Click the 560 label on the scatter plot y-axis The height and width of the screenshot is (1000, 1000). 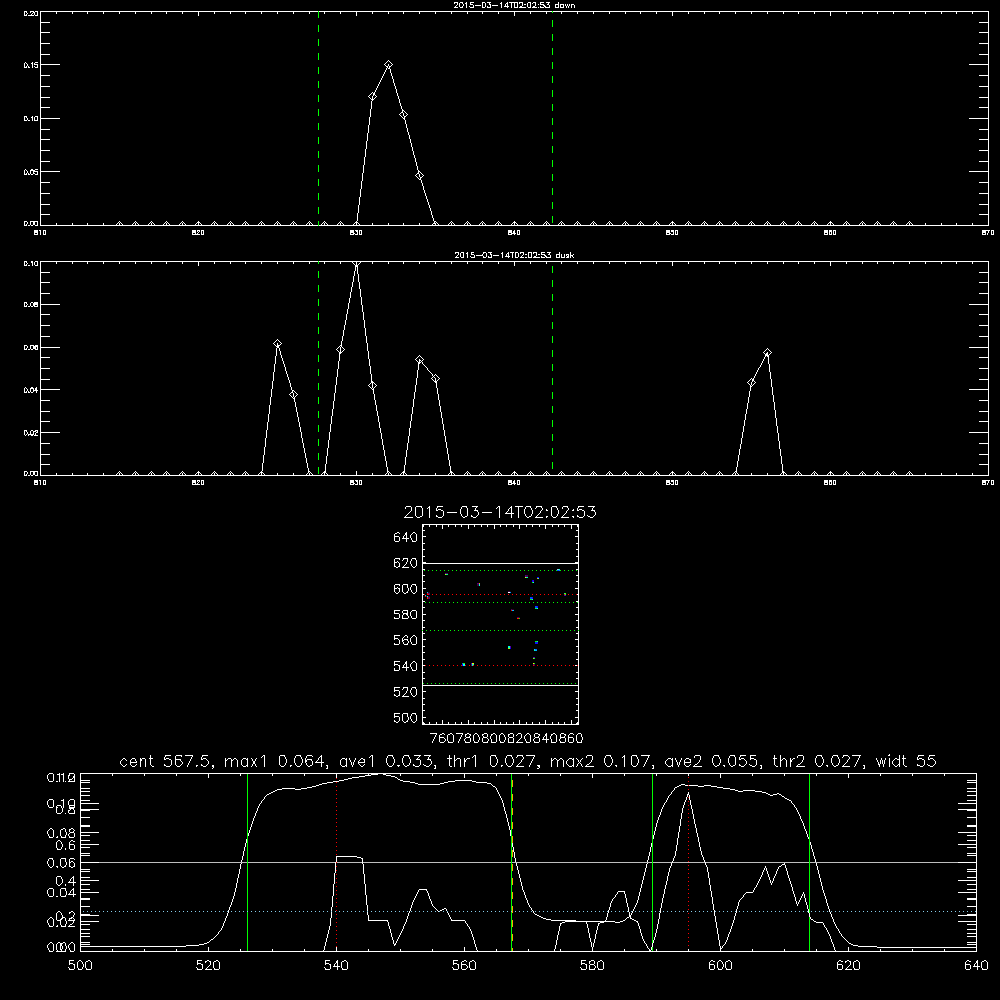click(406, 640)
